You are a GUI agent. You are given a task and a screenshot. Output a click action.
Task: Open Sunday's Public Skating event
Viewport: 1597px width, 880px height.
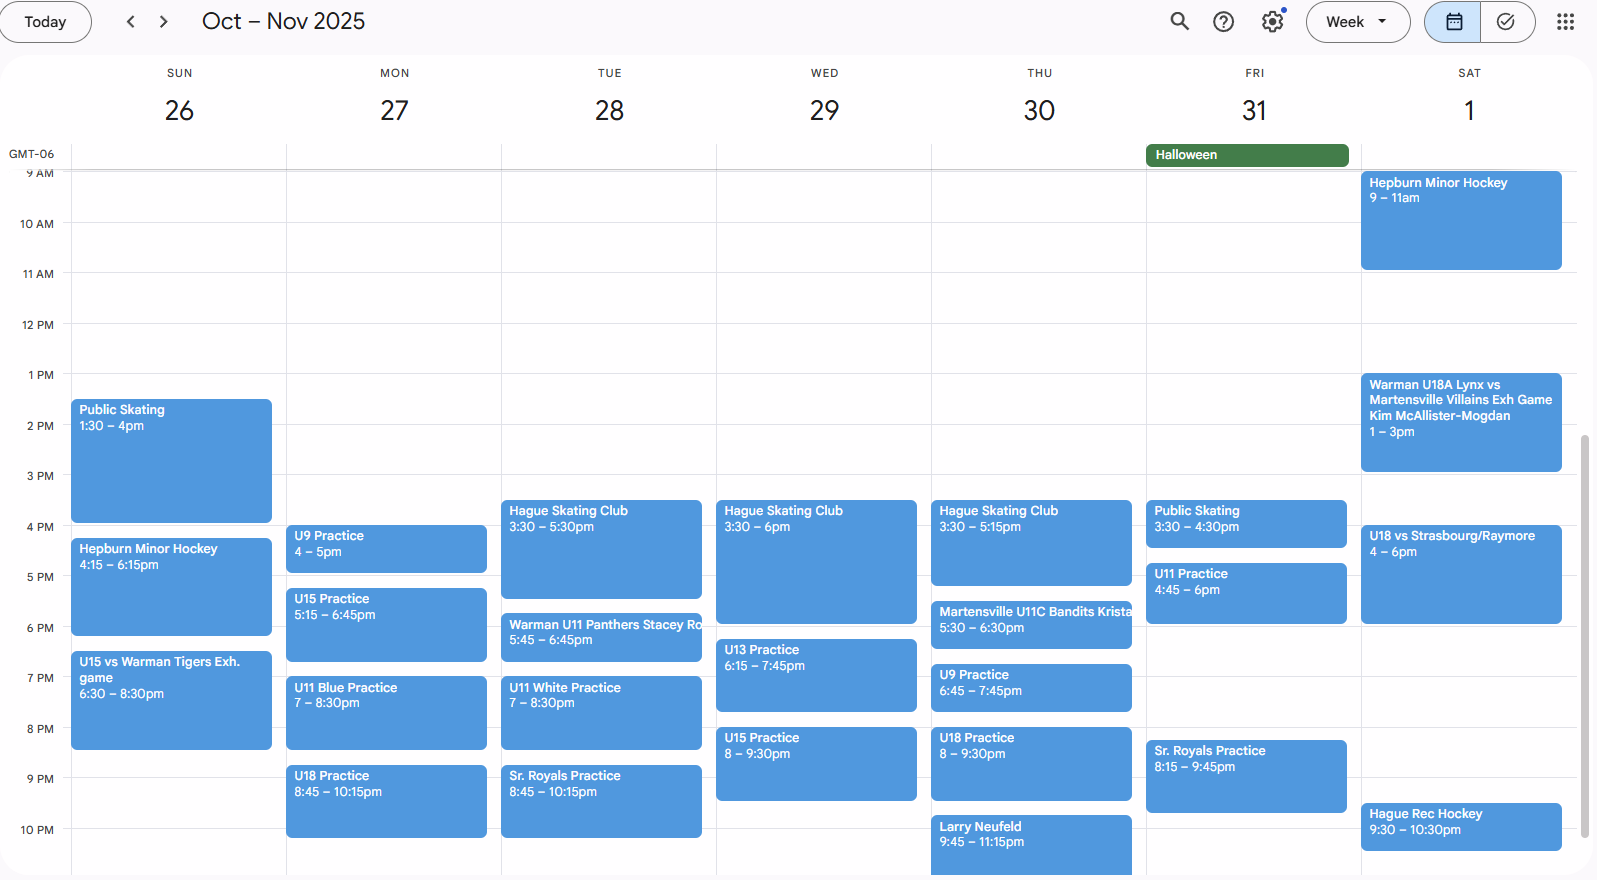tap(171, 460)
